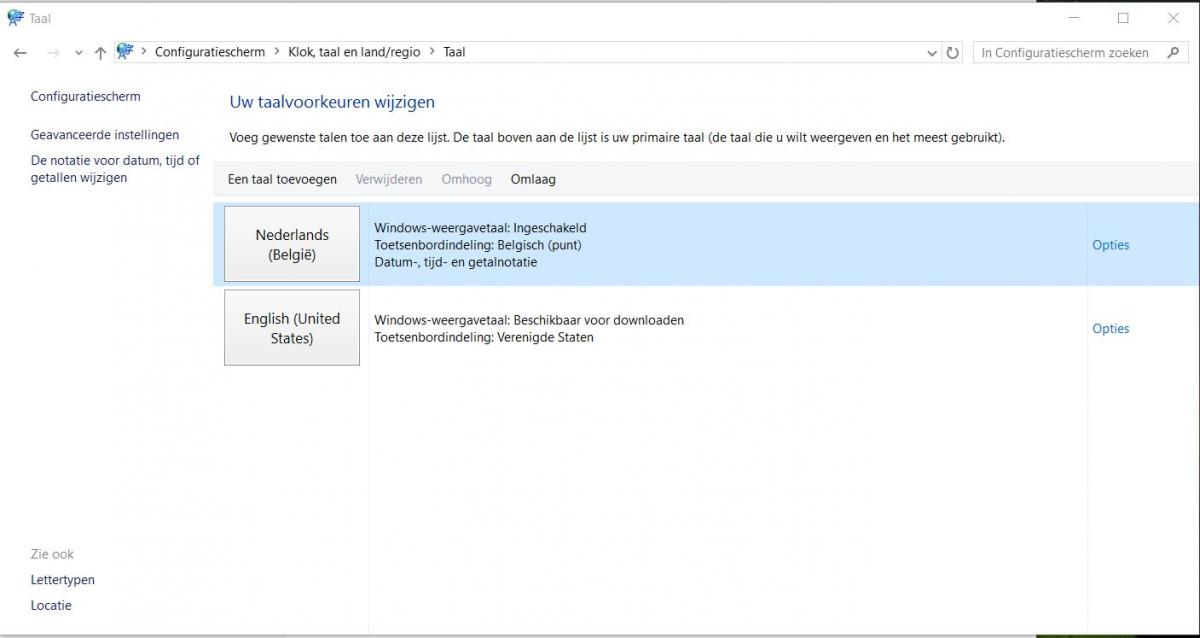The width and height of the screenshot is (1200, 638).
Task: Click the search magnifier icon
Action: pos(1174,53)
